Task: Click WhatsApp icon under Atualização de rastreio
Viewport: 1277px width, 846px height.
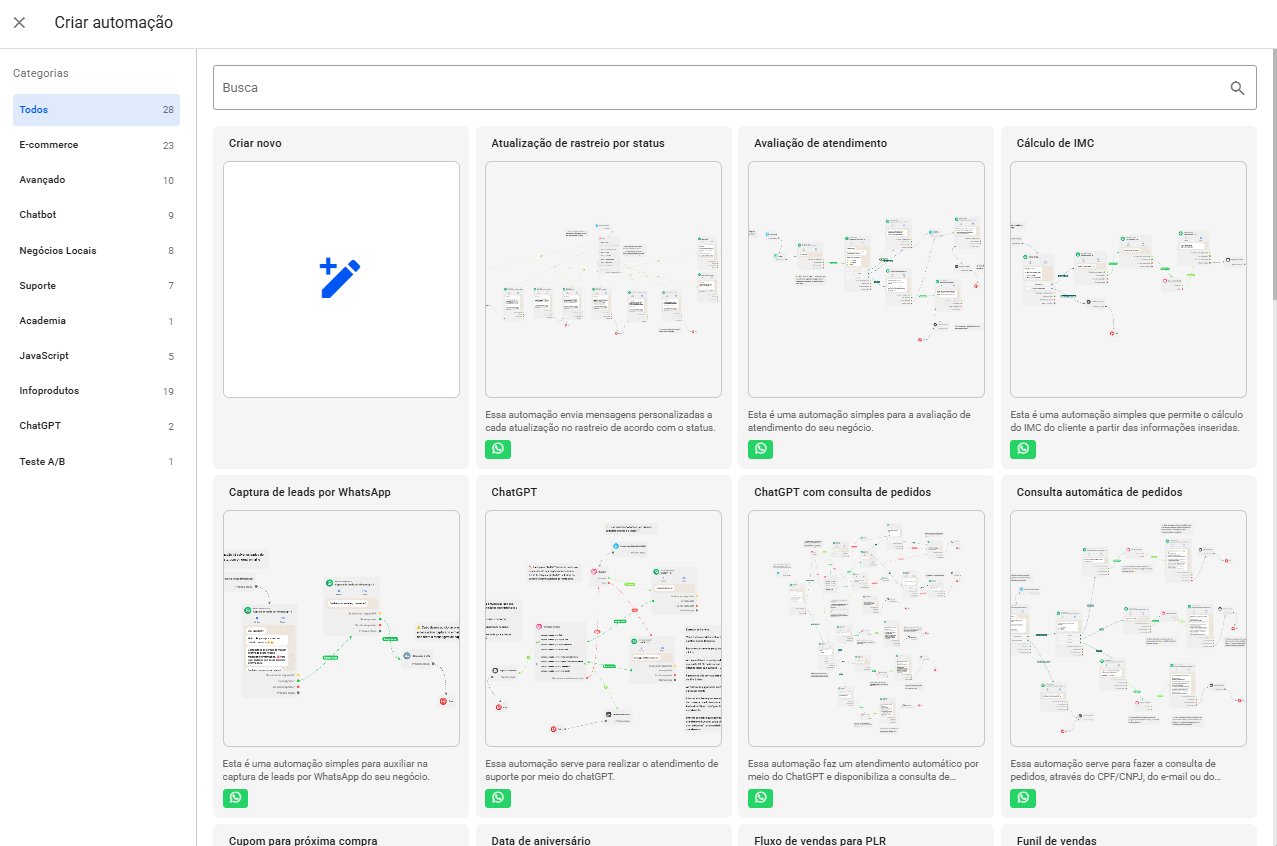Action: click(498, 449)
